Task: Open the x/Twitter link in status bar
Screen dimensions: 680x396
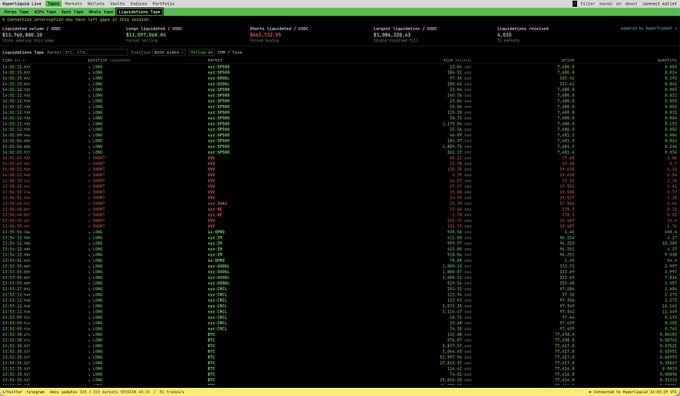Action: [11, 392]
